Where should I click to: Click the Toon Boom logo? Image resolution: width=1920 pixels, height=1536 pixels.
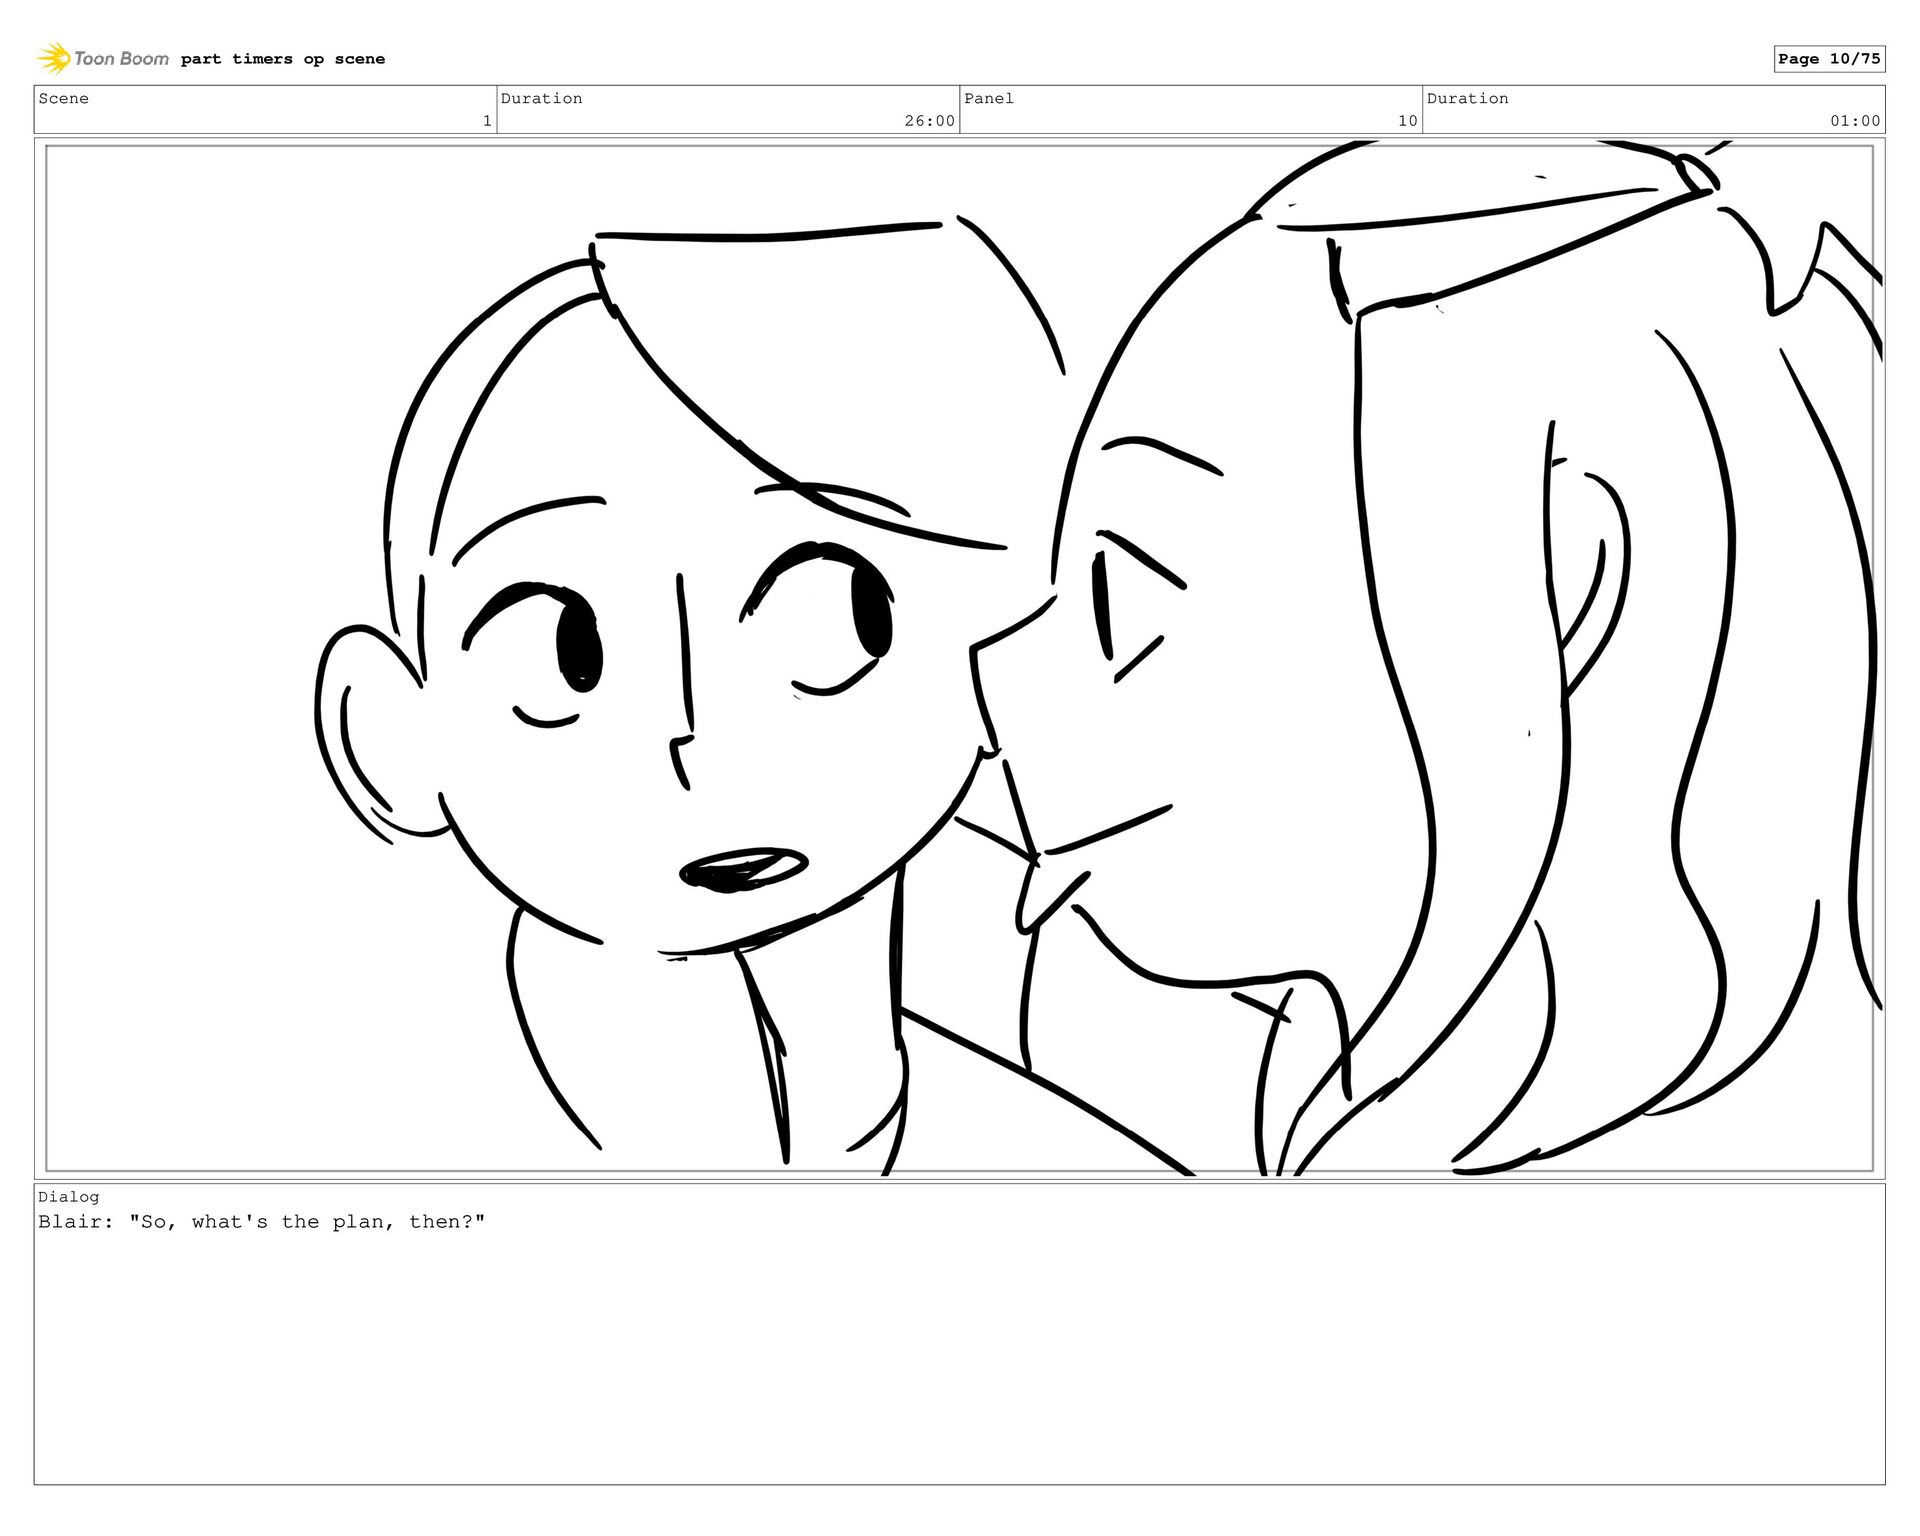pos(103,59)
